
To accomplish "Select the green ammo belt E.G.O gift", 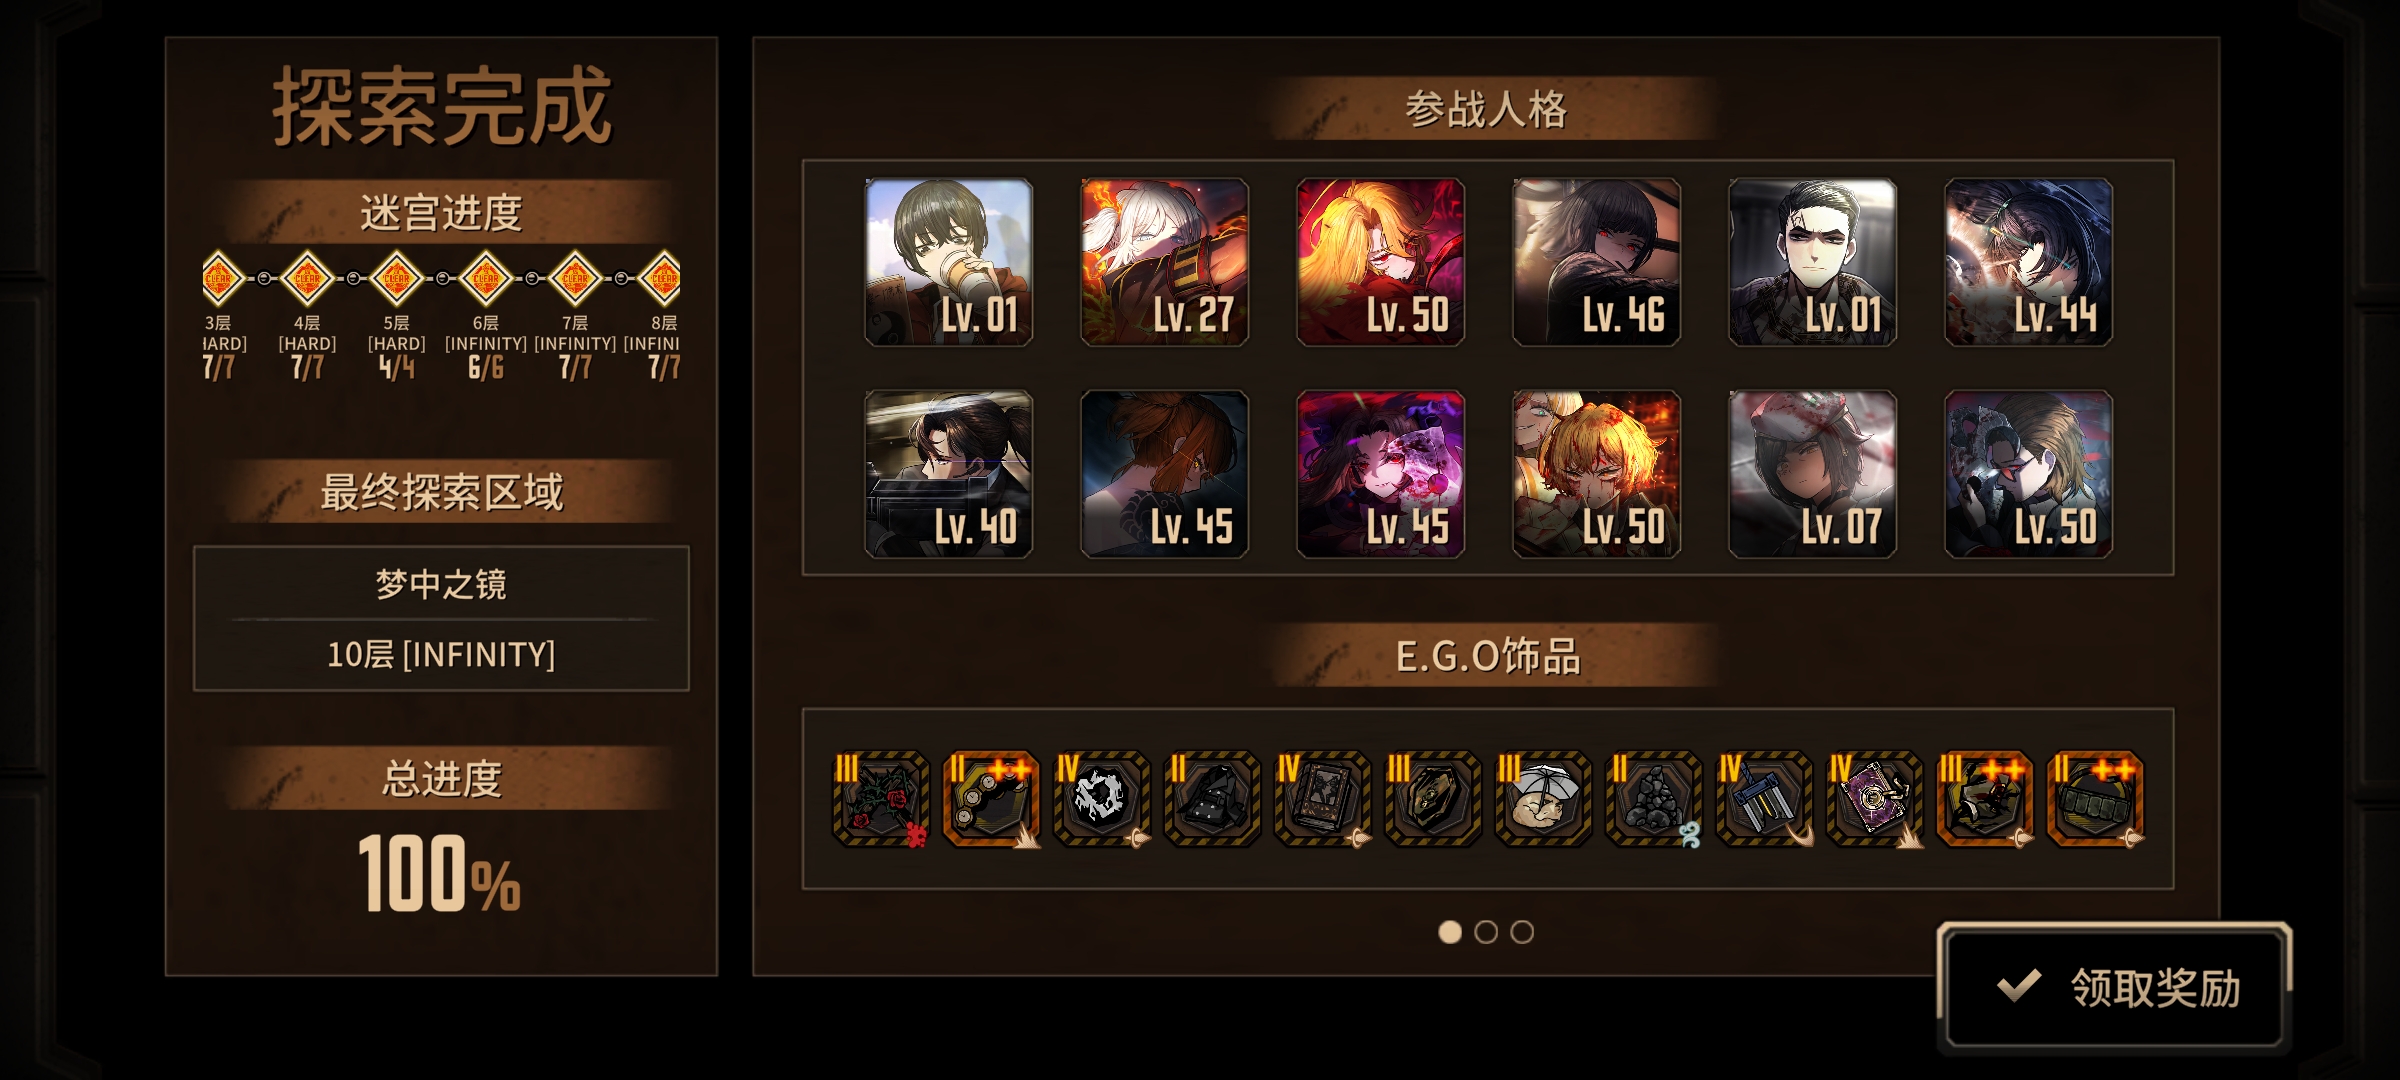I will pyautogui.click(x=2095, y=799).
